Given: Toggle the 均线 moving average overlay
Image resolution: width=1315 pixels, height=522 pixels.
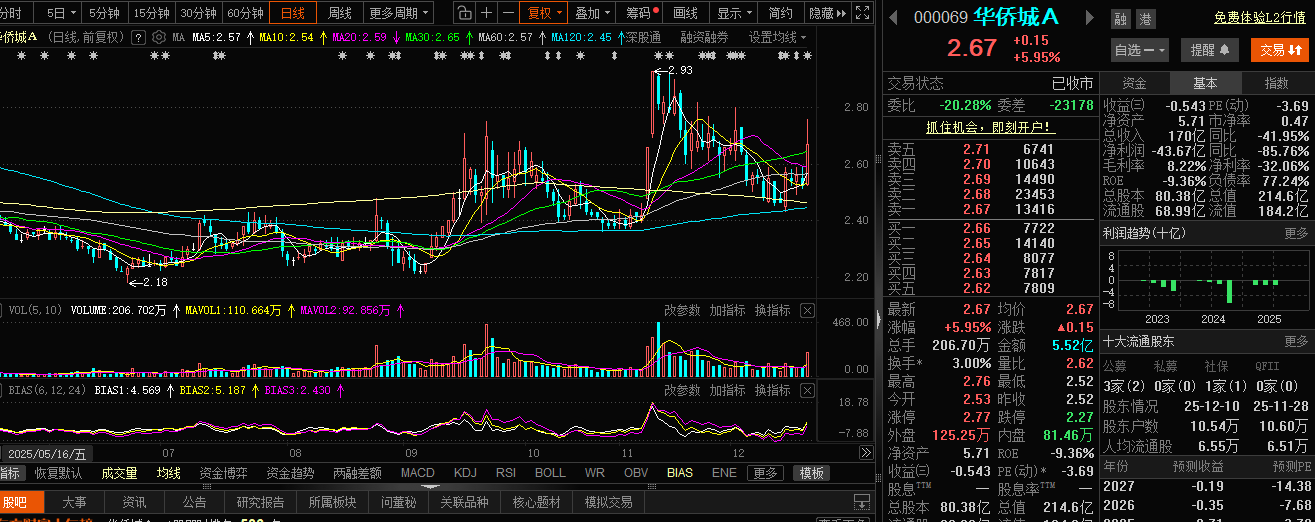Looking at the screenshot, I should [168, 473].
